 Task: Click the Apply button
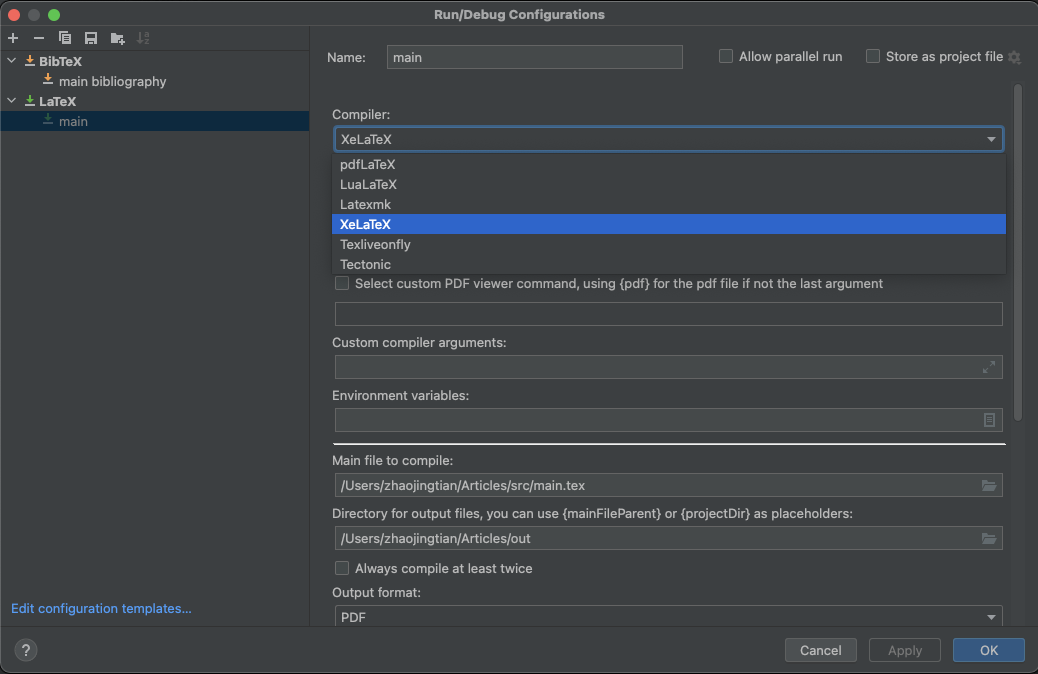[904, 650]
